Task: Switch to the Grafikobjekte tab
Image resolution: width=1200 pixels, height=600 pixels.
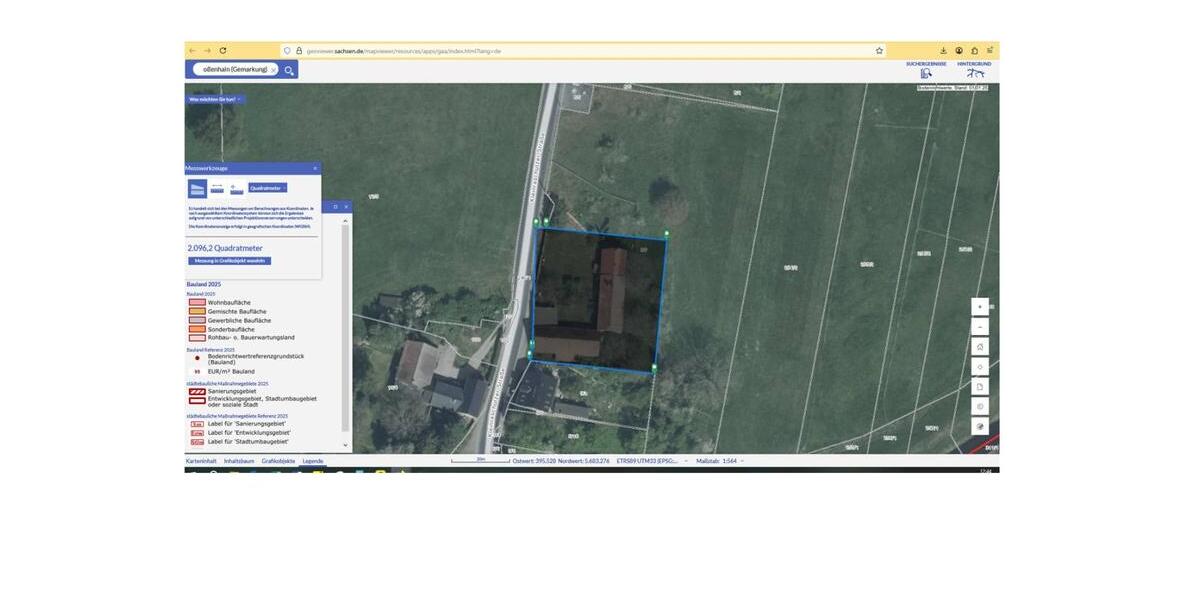Action: click(278, 461)
